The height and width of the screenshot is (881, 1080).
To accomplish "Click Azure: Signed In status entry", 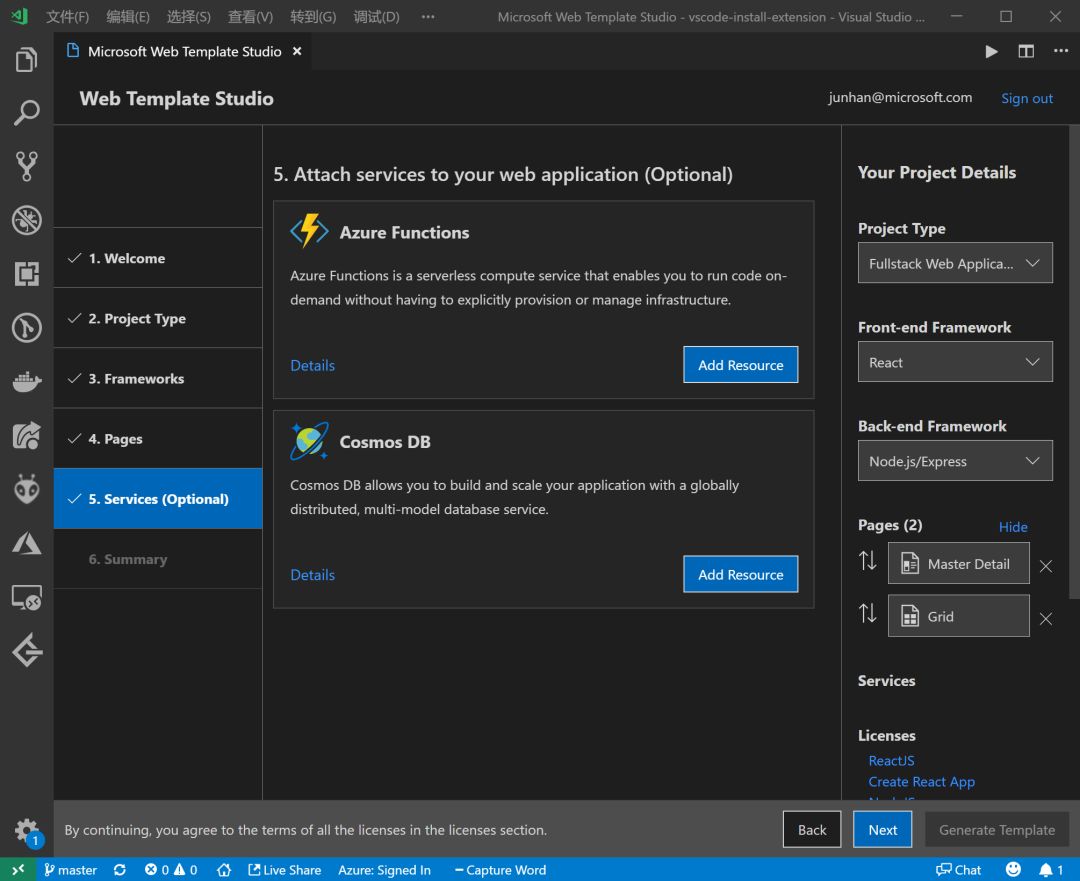I will pos(384,870).
